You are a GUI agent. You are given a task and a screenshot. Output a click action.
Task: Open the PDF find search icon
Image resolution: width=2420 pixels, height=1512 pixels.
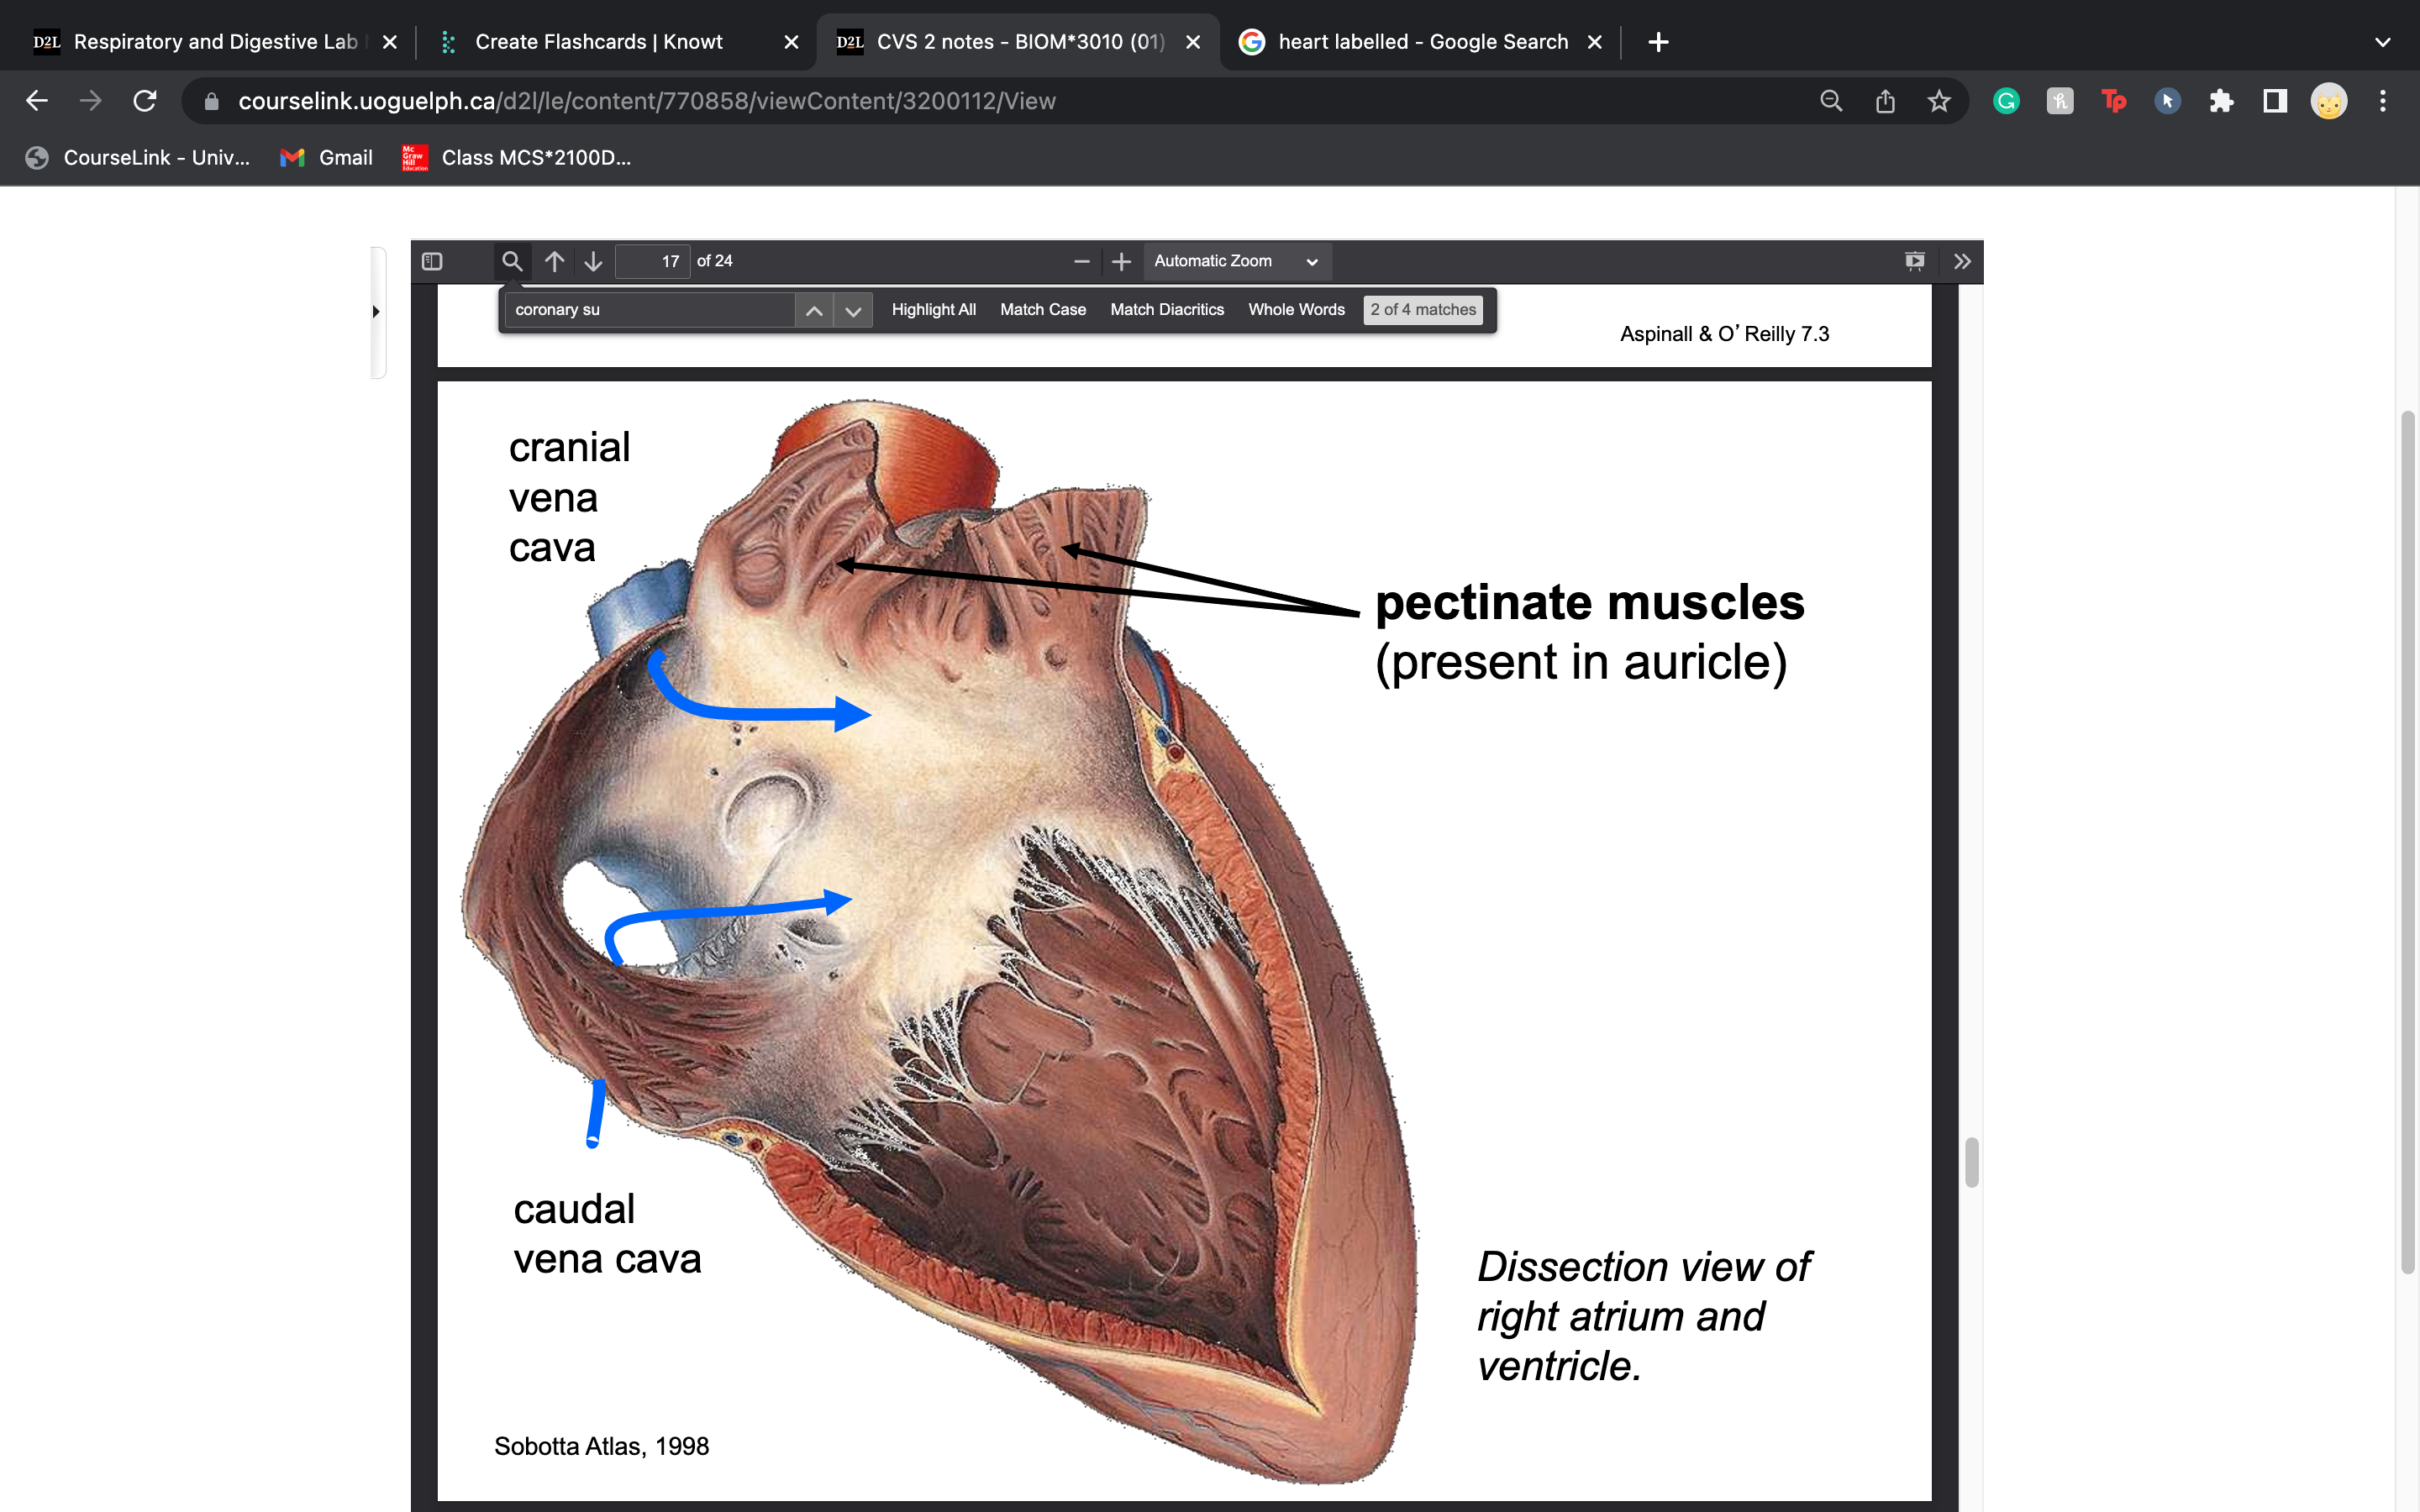click(512, 261)
